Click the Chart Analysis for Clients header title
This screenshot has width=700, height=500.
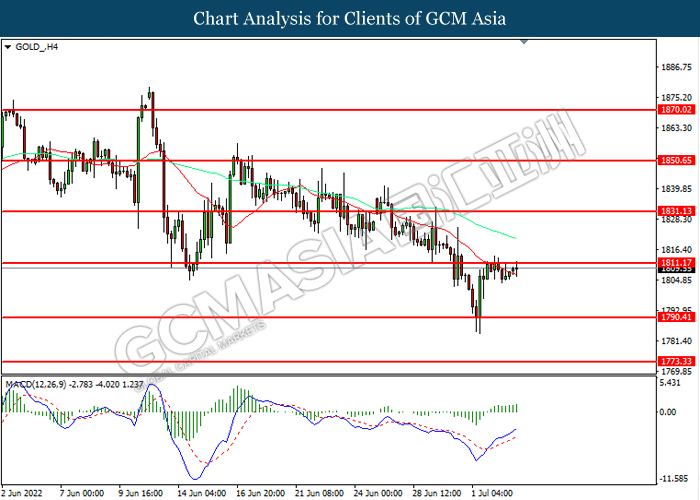350,19
